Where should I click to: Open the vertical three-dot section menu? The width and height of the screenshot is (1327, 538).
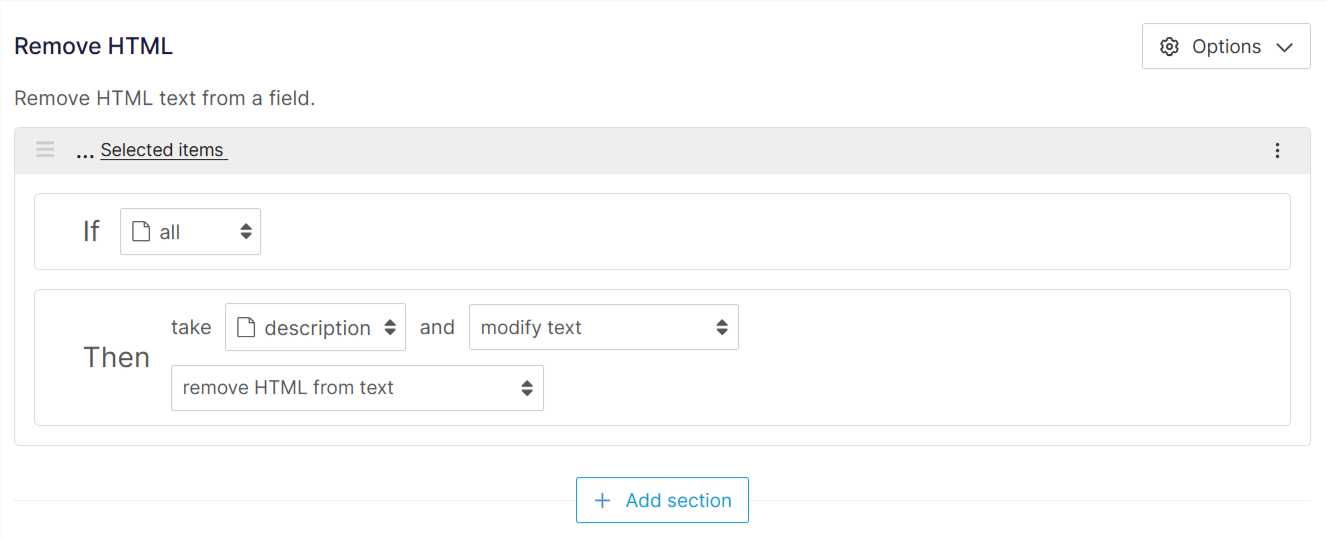click(x=1277, y=151)
